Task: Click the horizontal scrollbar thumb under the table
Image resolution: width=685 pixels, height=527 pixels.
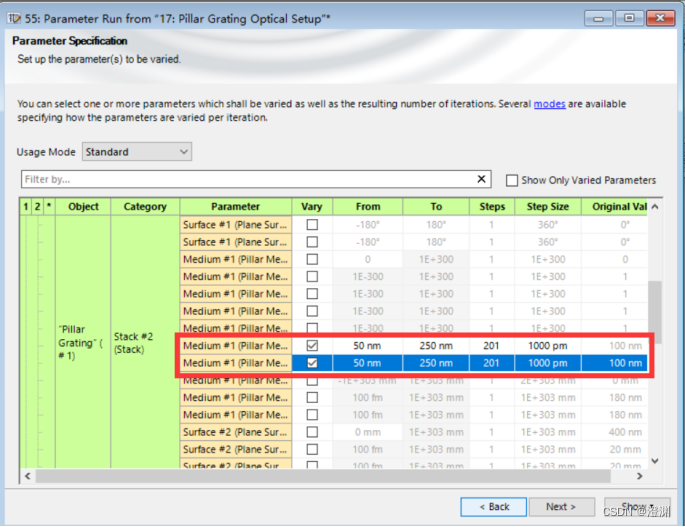Action: pos(323,476)
